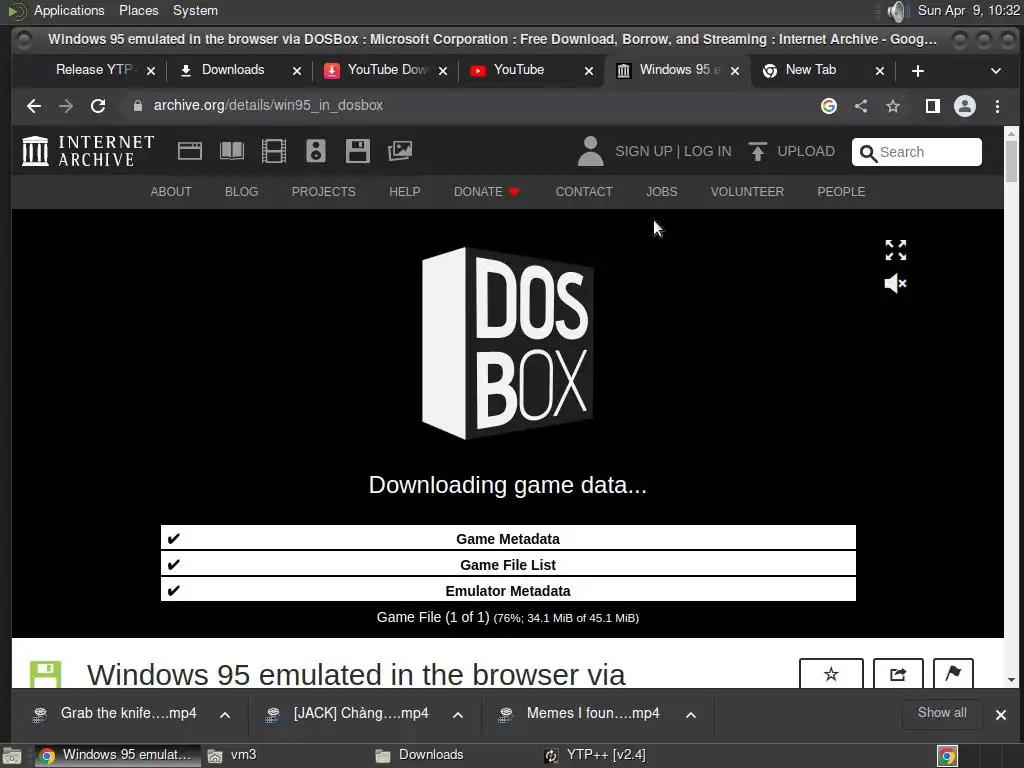Open the System menu
The width and height of the screenshot is (1024, 768).
(x=195, y=10)
